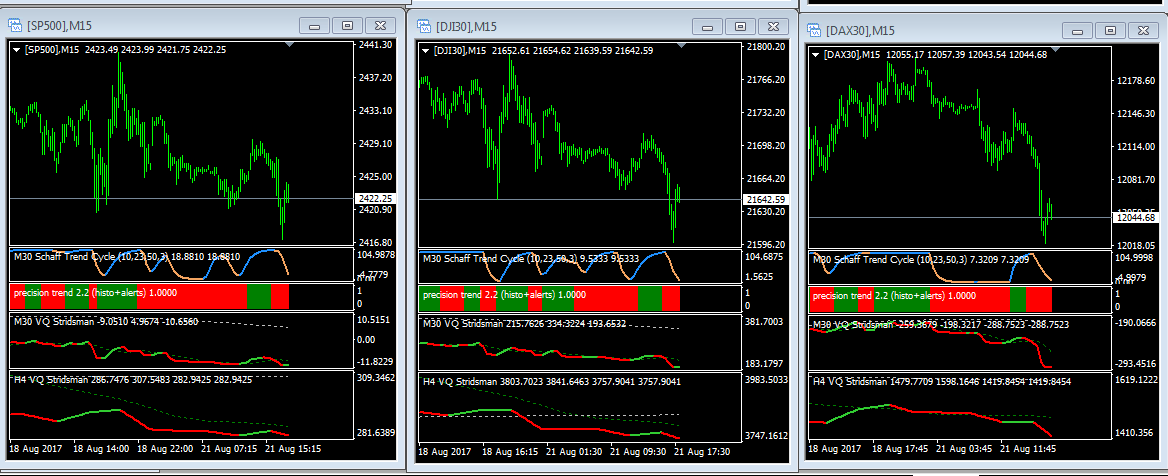Viewport: 1168px width, 476px height.
Task: Click the 21800.20 price on DJI30 scale
Action: coord(767,47)
